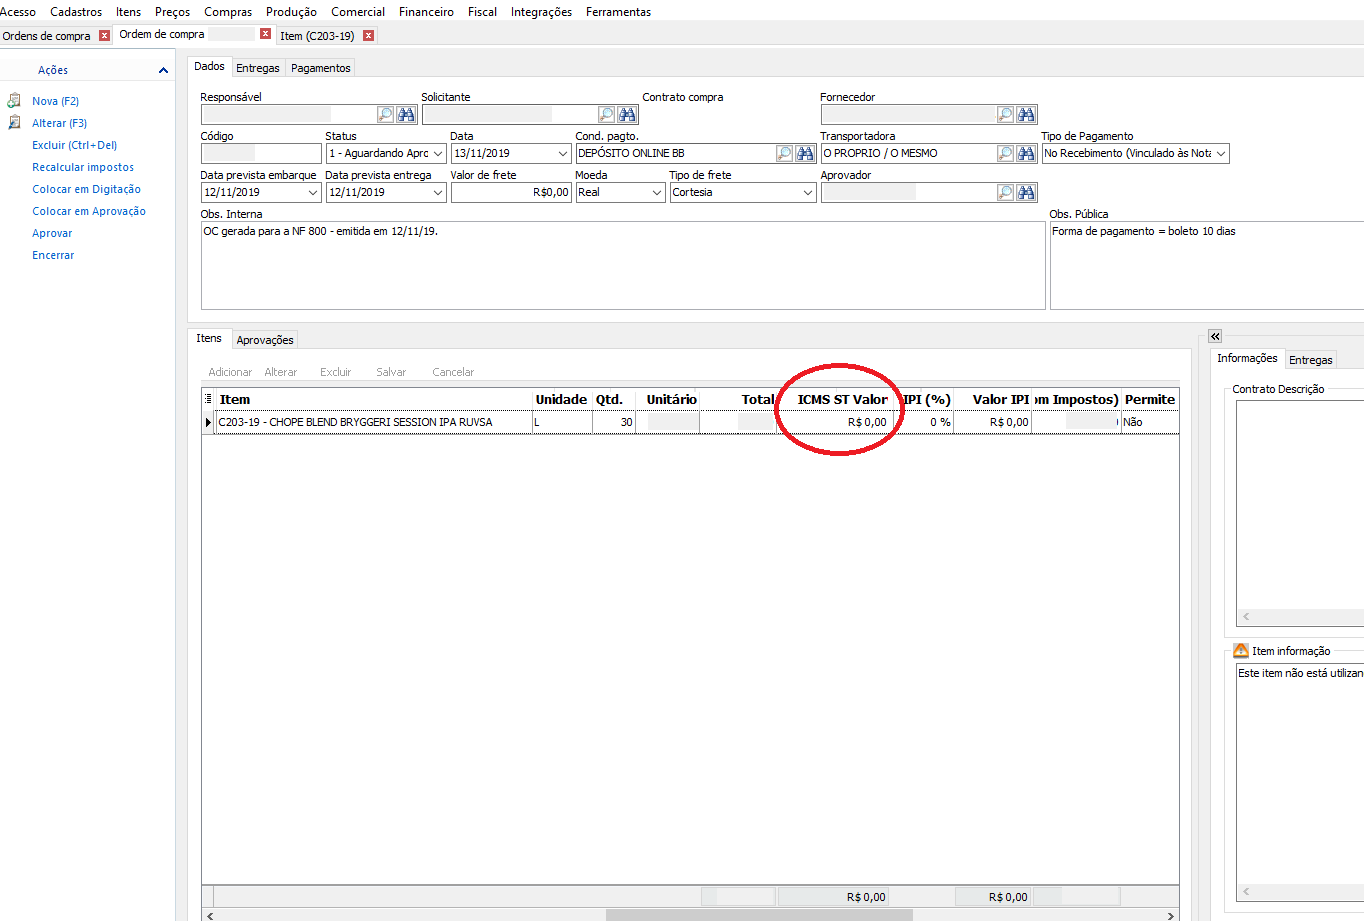Click the Colocar em Digitação link
This screenshot has width=1364, height=921.
[x=86, y=189]
